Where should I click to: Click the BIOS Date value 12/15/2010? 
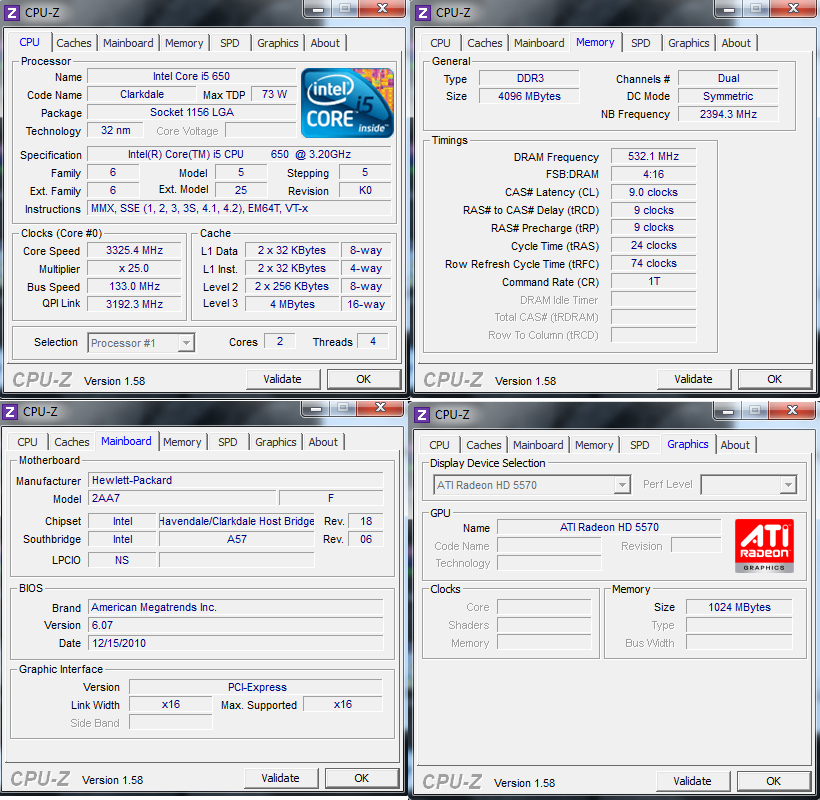[236, 643]
